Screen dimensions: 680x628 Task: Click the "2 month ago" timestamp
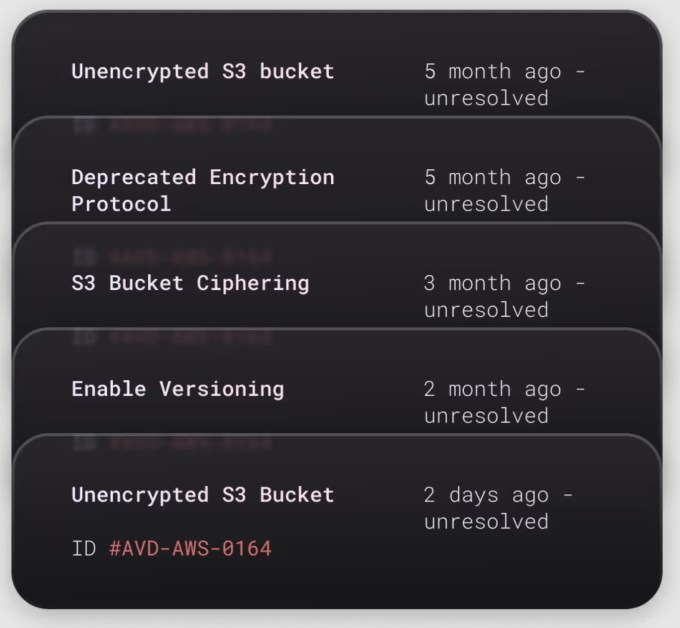point(492,389)
